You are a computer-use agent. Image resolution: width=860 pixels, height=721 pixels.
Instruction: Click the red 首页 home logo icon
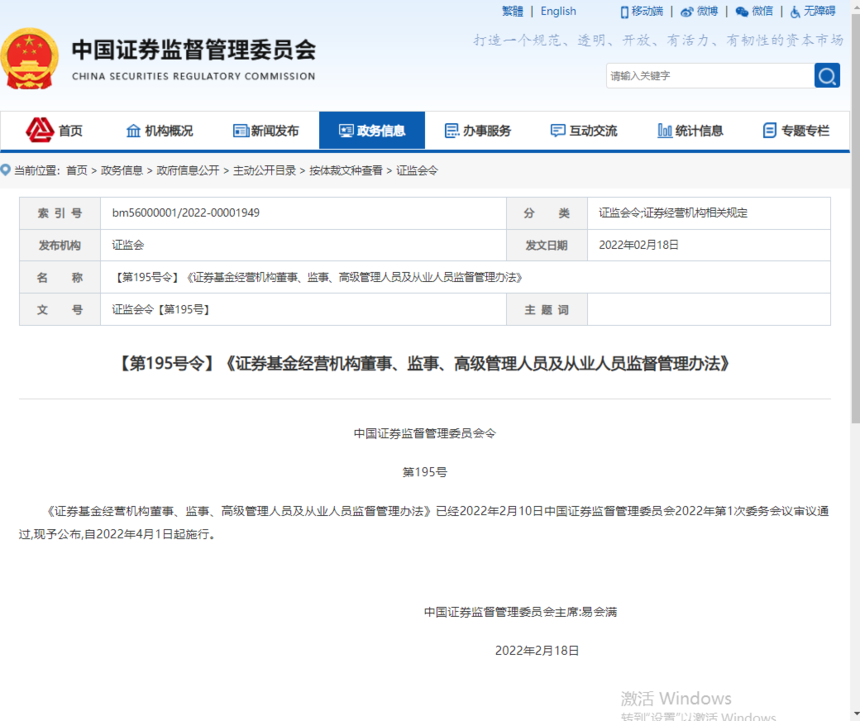coord(40,130)
